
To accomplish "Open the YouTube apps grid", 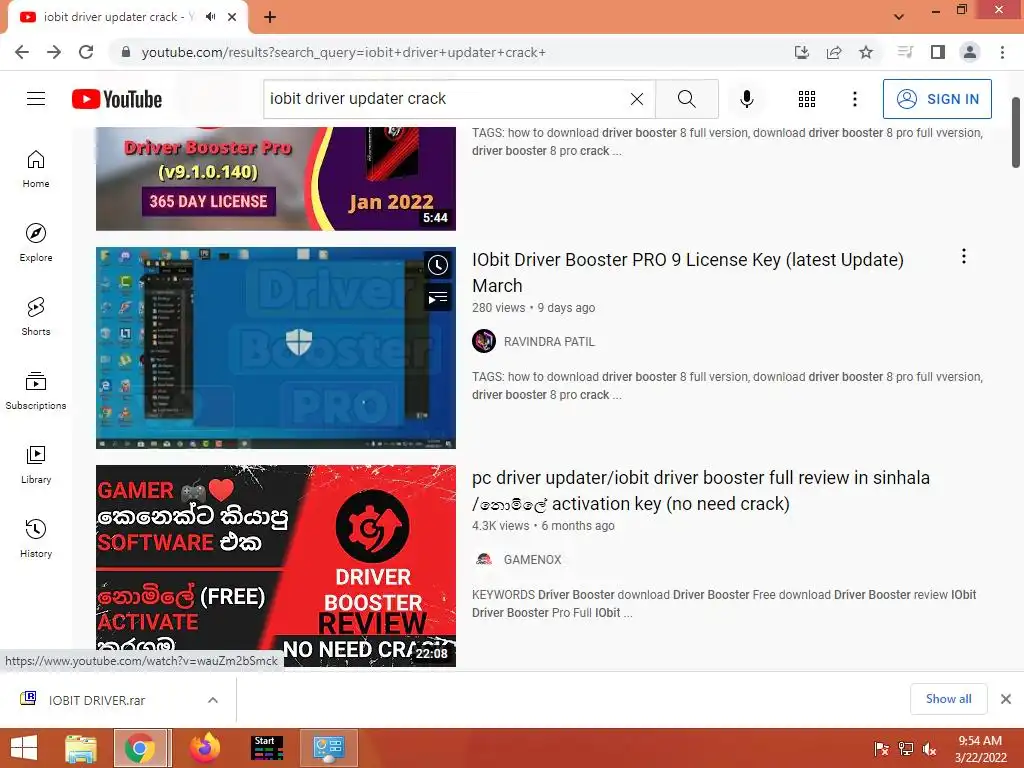I will tap(807, 99).
